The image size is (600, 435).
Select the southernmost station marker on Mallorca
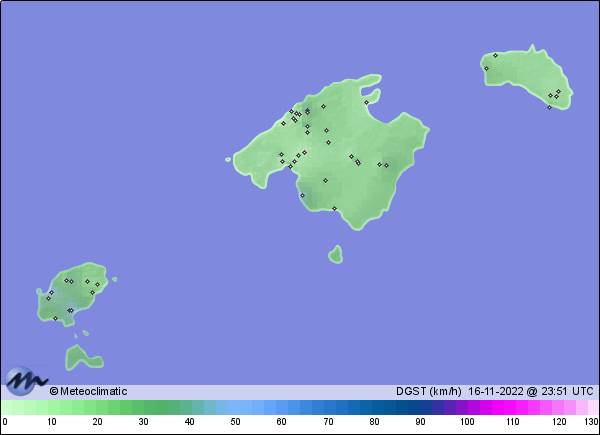(x=334, y=209)
